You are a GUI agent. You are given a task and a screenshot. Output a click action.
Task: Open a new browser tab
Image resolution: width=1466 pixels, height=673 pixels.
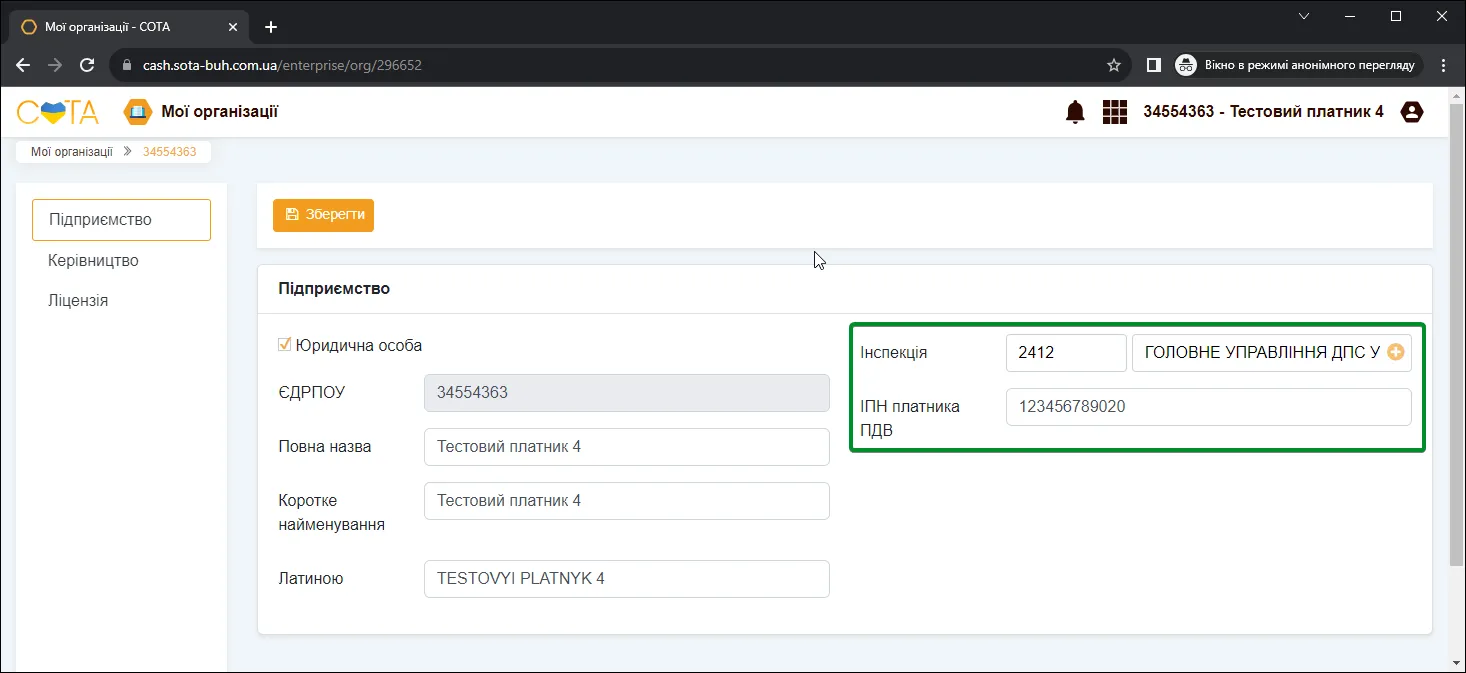coord(270,27)
